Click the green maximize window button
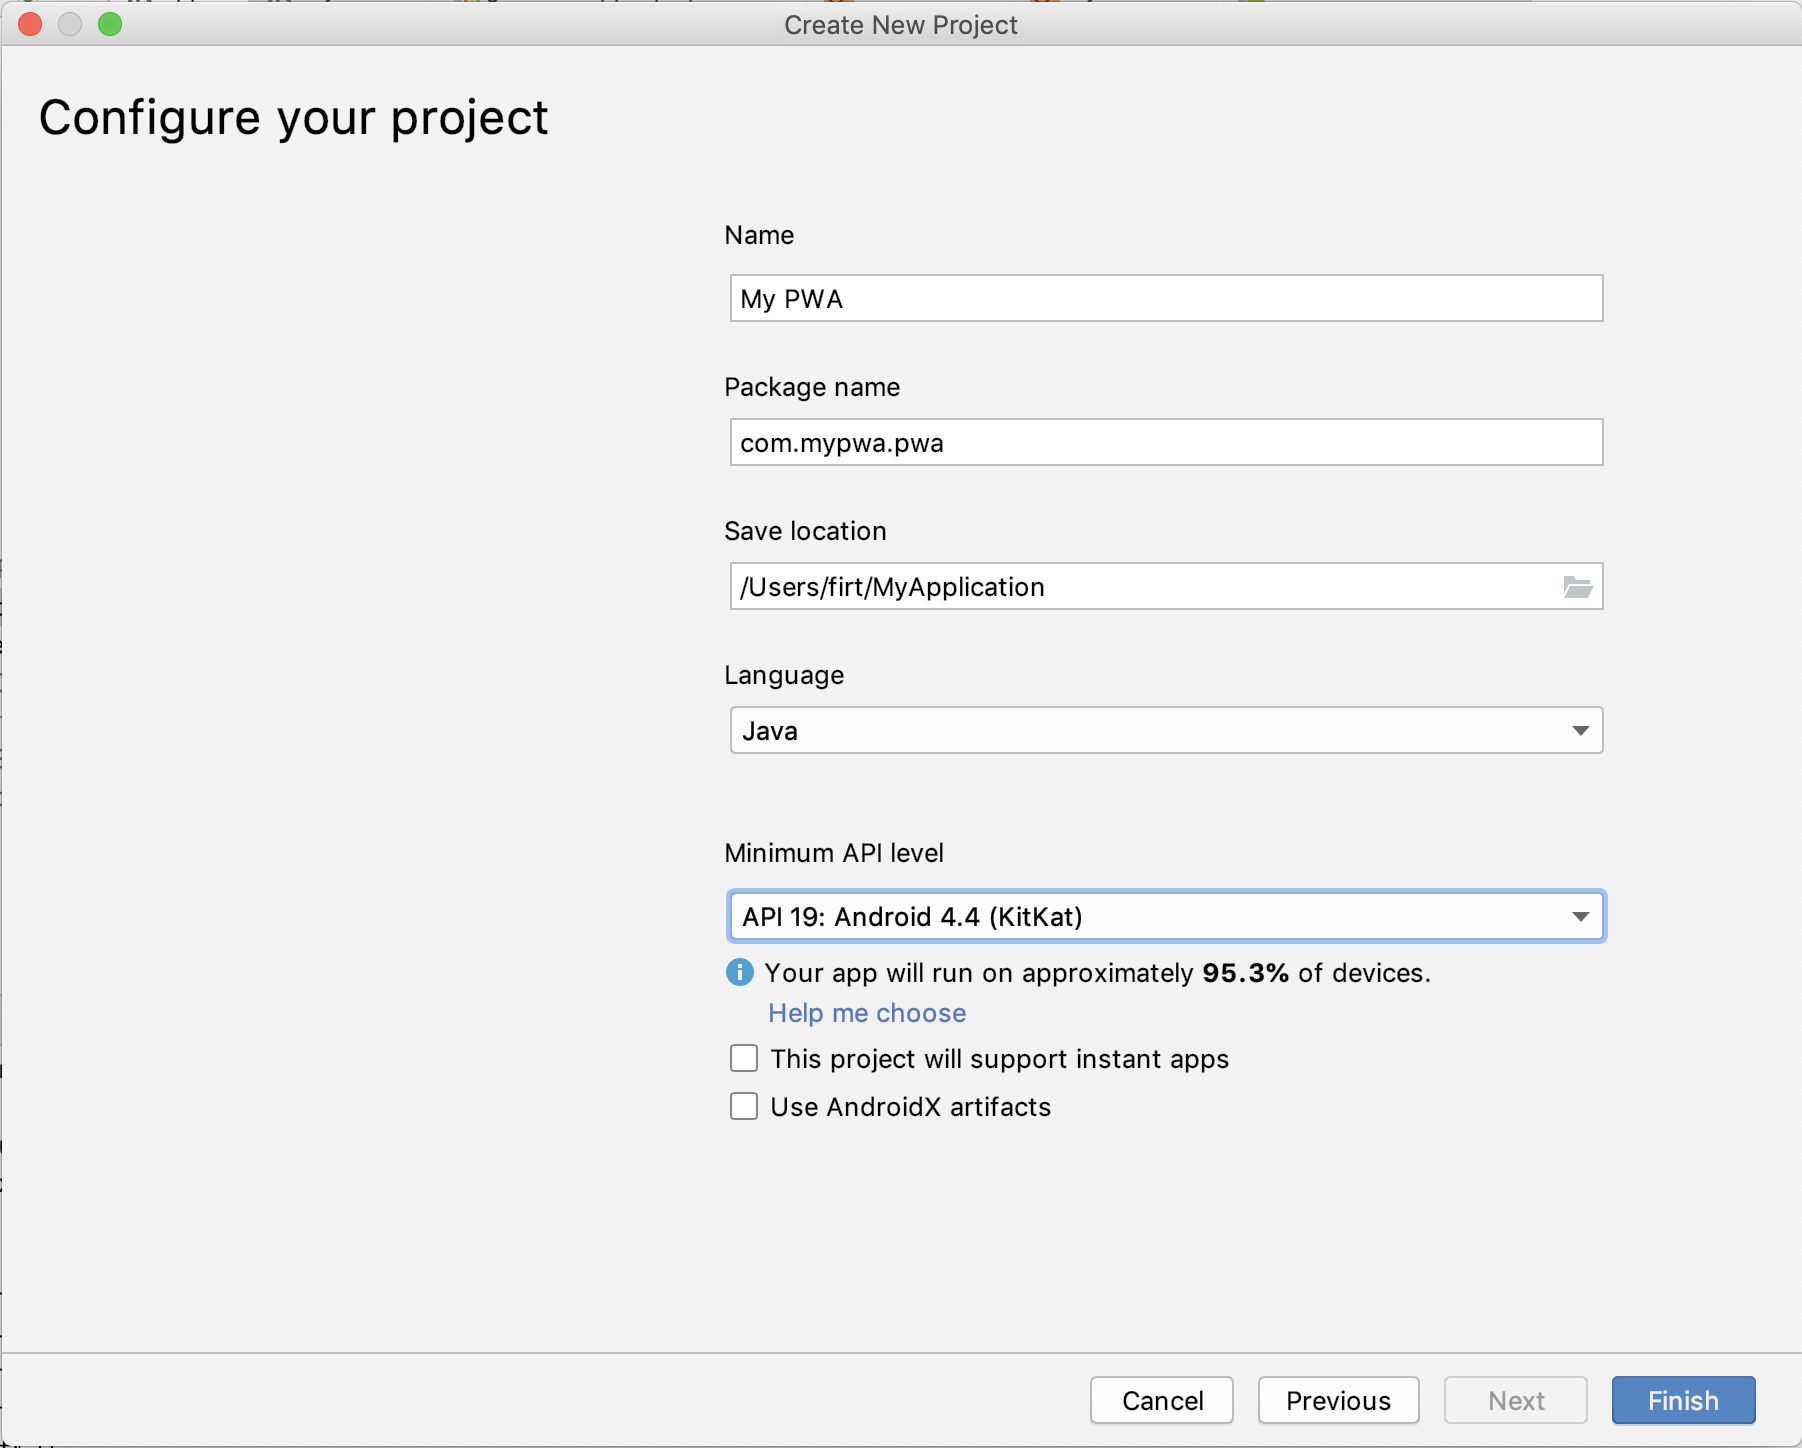 110,24
